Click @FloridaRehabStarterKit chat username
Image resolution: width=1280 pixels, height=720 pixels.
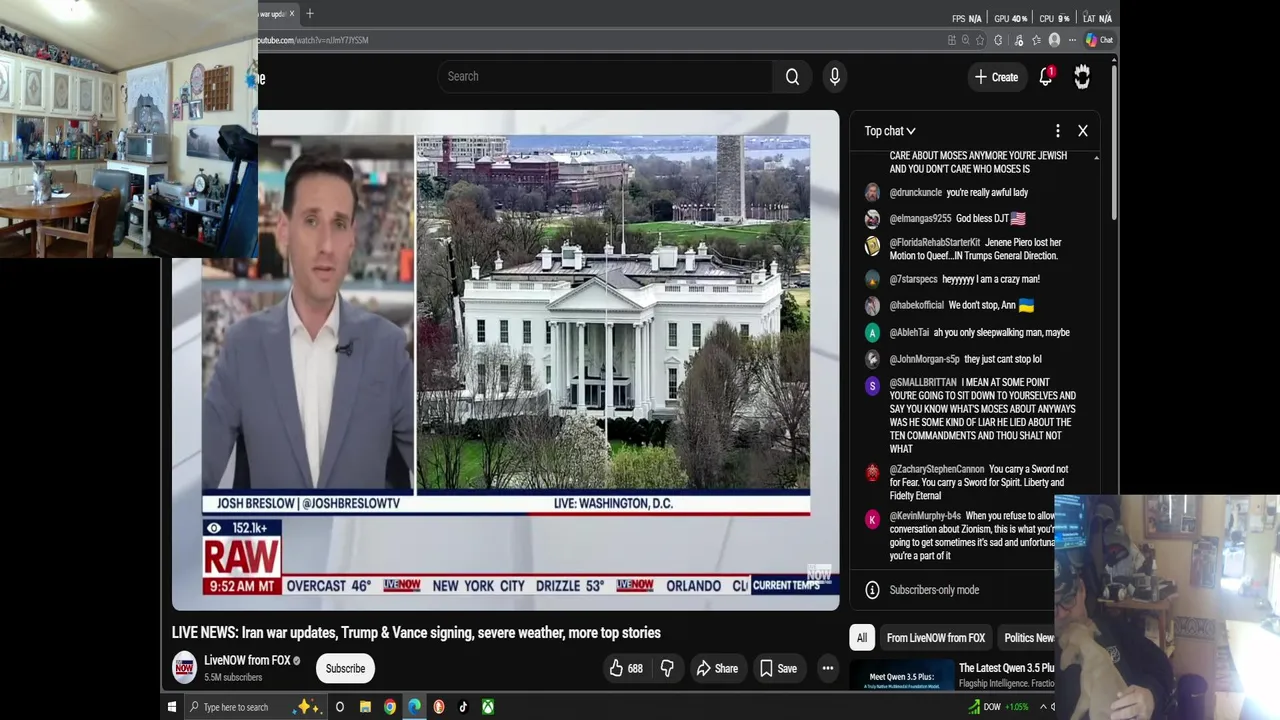coord(935,243)
